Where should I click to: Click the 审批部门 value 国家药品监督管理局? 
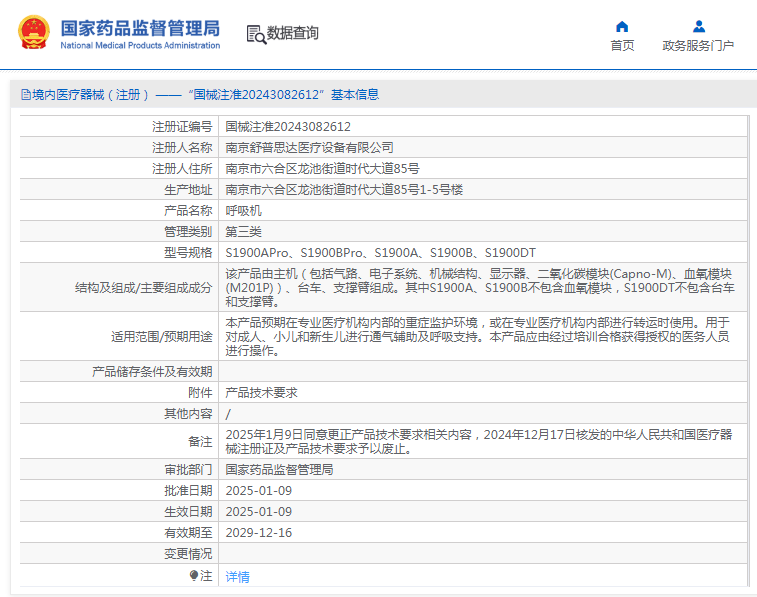[279, 469]
